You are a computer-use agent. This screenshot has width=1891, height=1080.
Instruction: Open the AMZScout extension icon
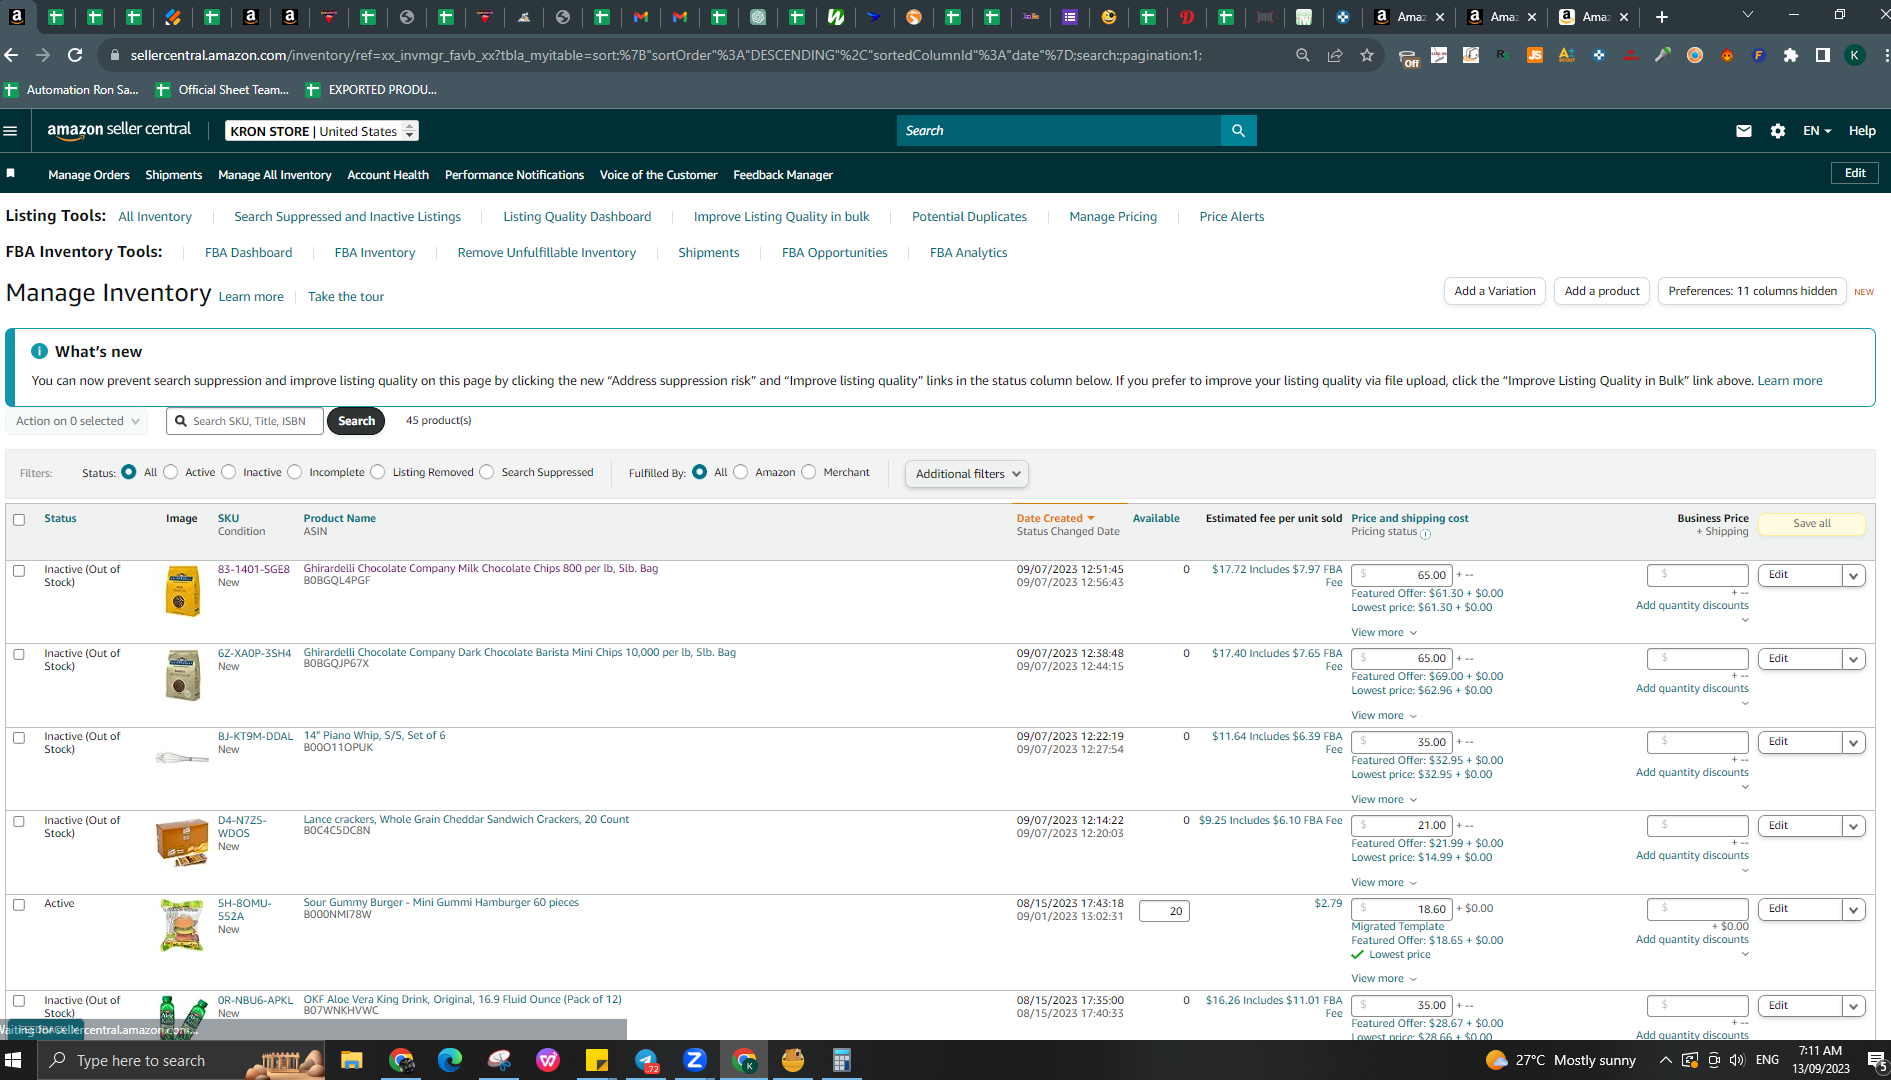coord(1567,55)
